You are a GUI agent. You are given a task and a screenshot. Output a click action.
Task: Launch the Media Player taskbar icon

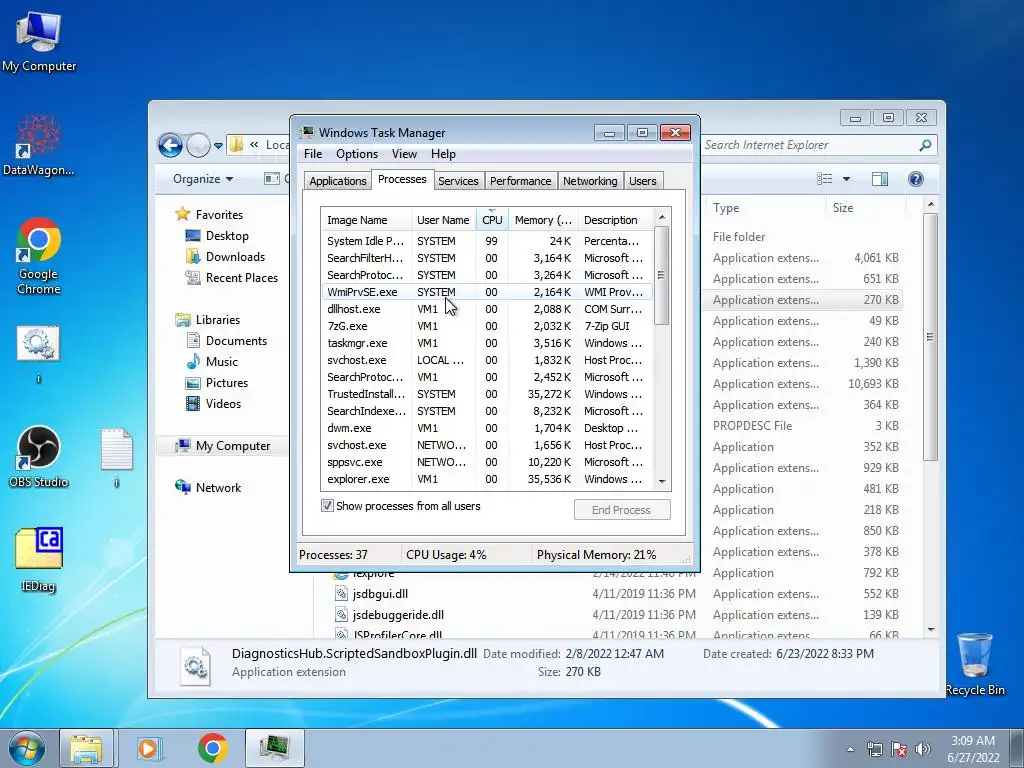coord(149,748)
